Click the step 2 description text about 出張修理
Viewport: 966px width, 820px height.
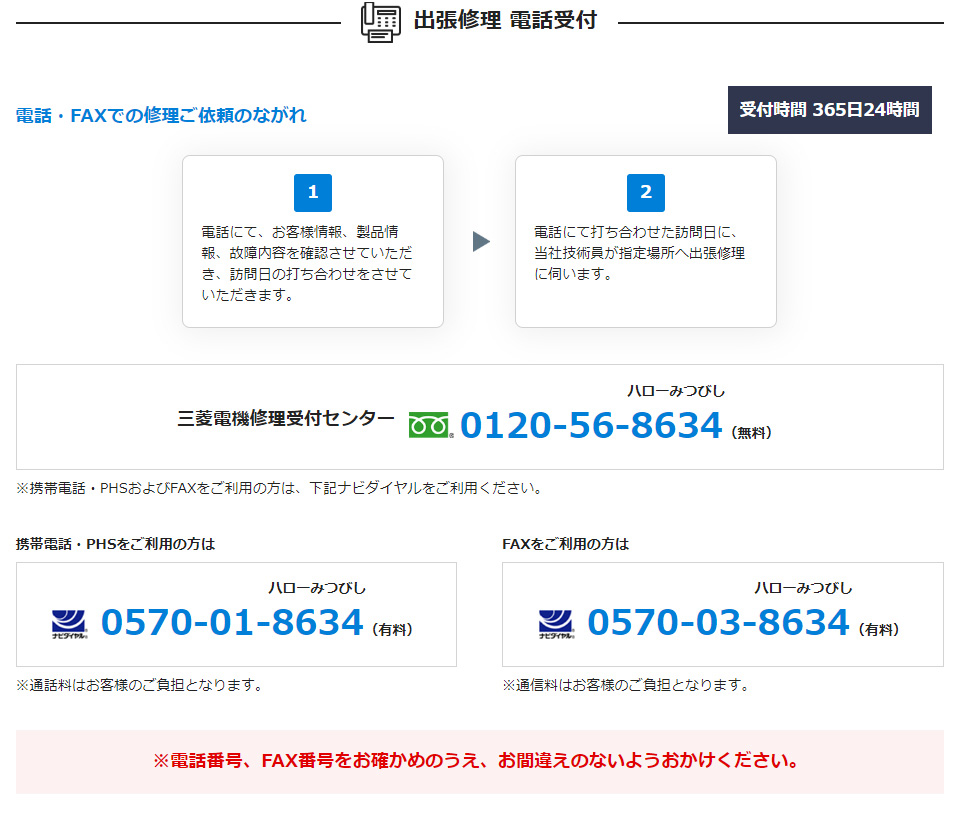(639, 253)
